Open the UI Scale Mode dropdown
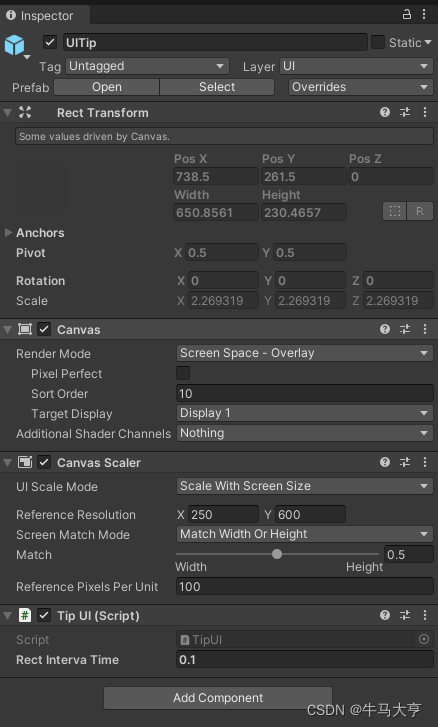438x727 pixels. pos(305,486)
